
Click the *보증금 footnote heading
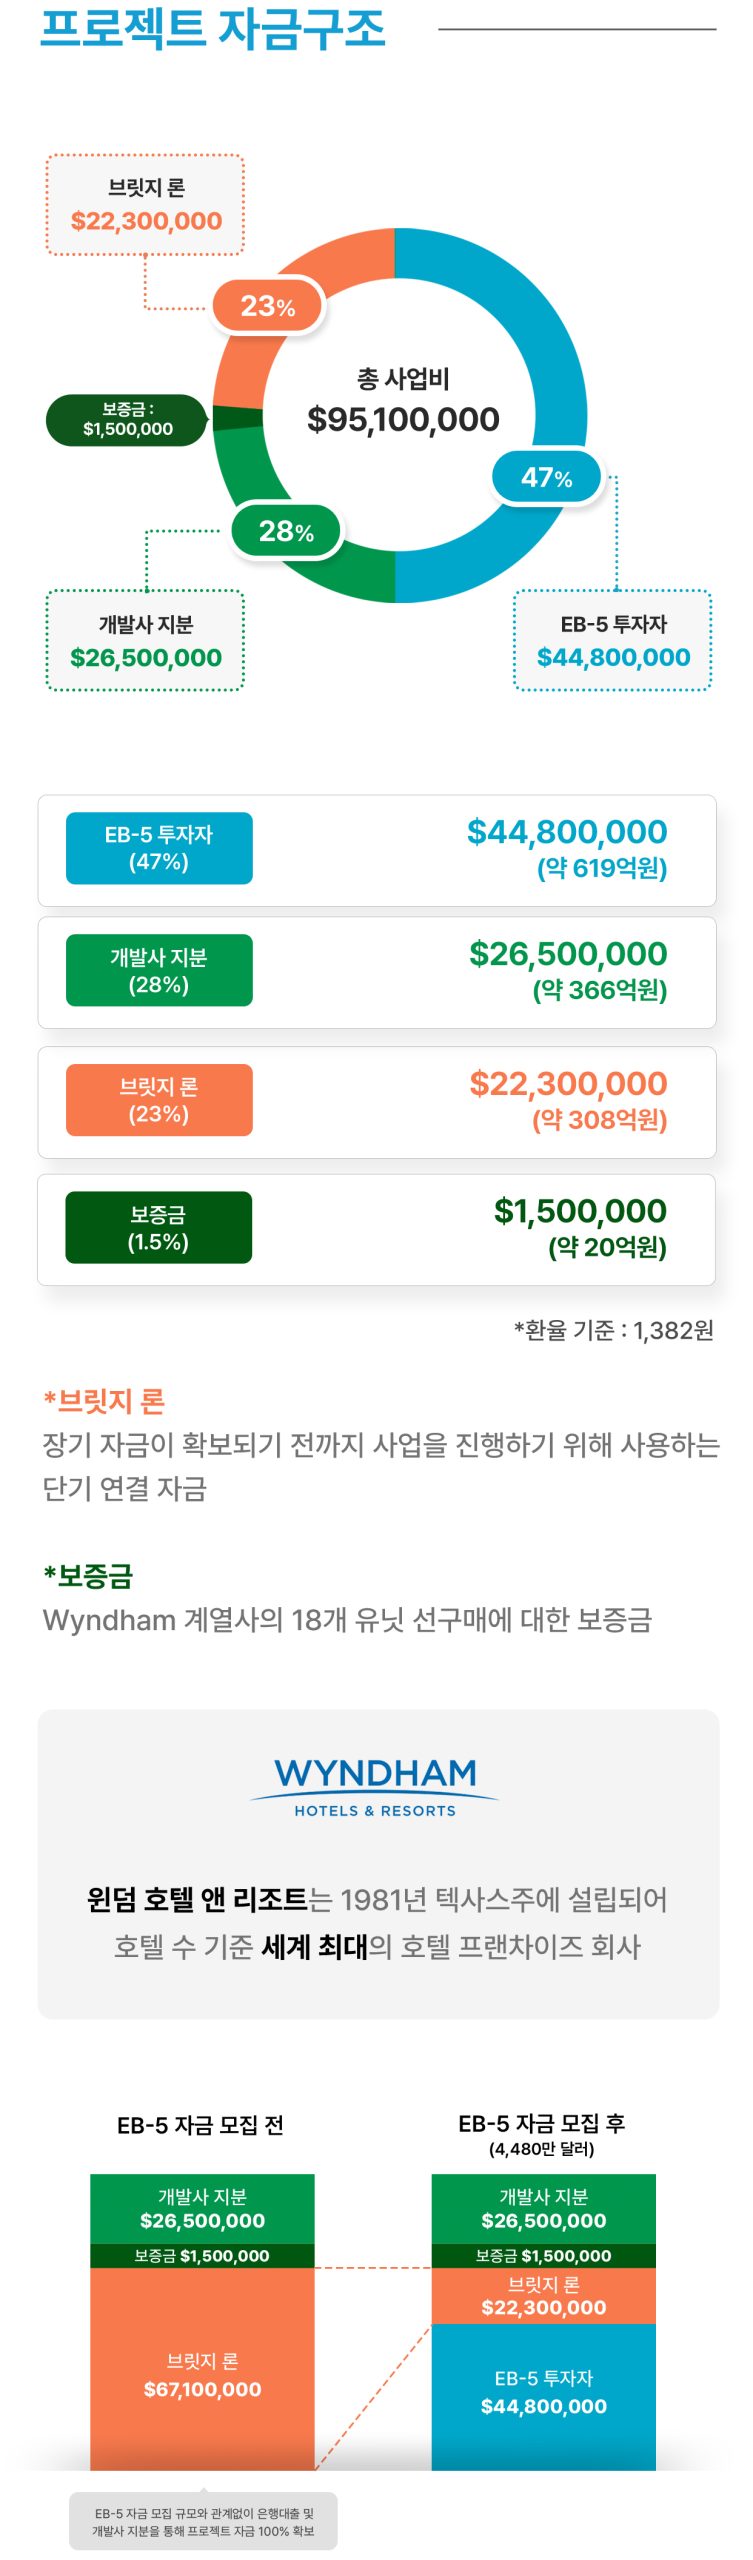tap(88, 1576)
